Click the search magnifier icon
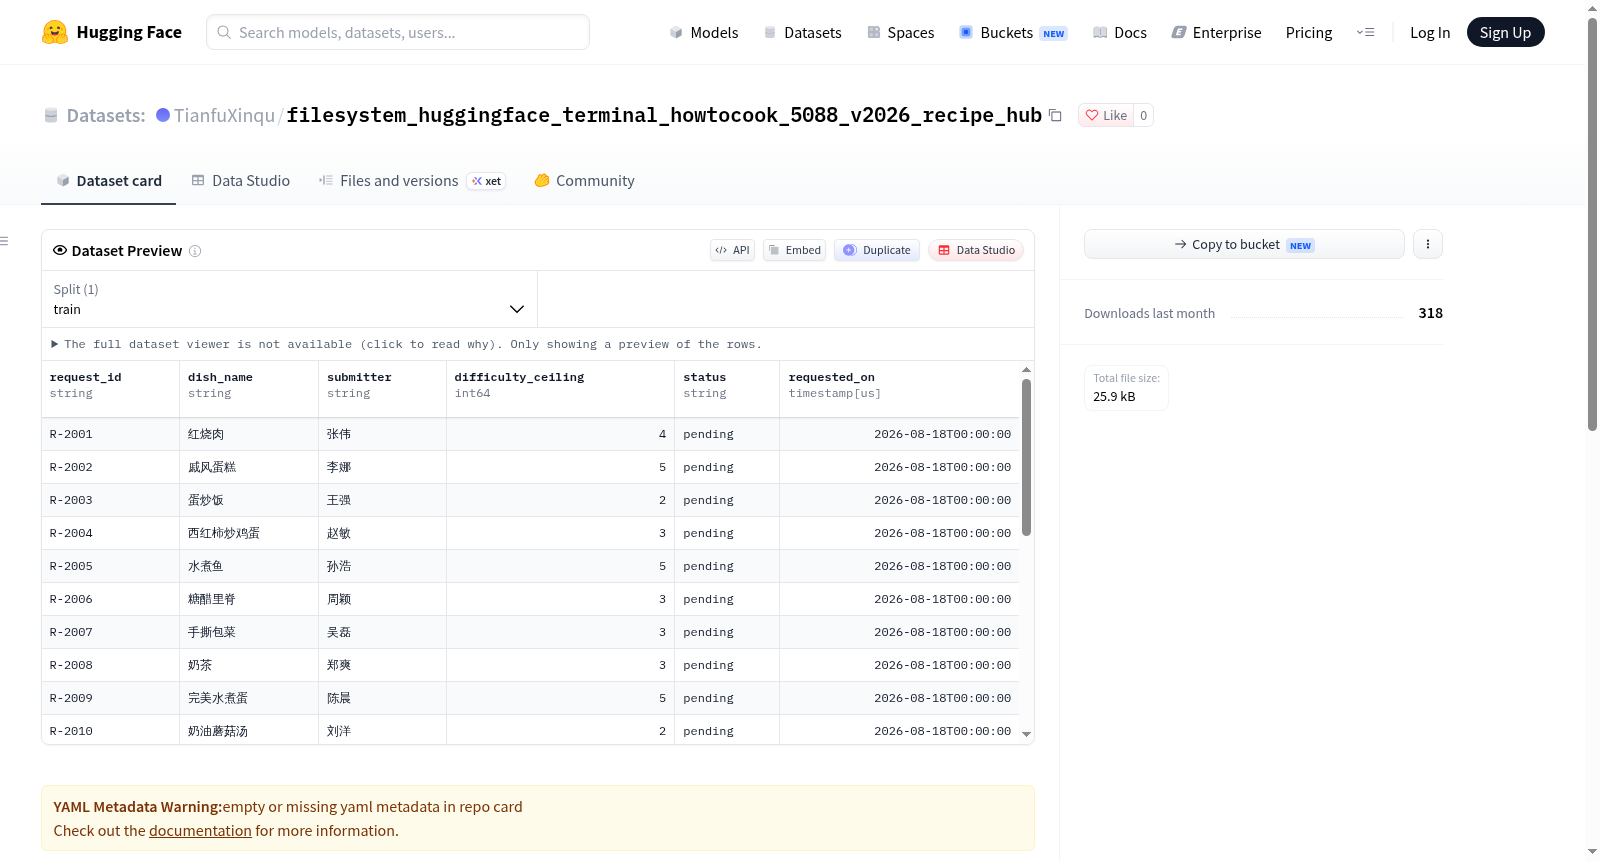Viewport: 1600px width, 861px height. tap(224, 32)
